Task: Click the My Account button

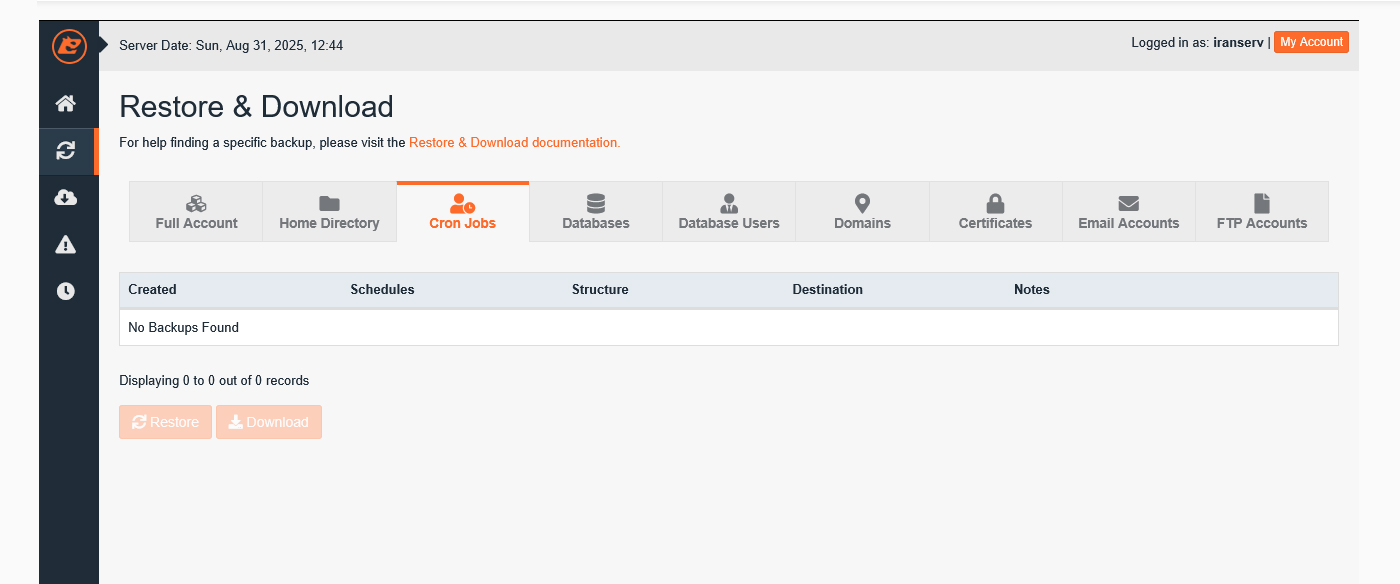Action: (1311, 42)
